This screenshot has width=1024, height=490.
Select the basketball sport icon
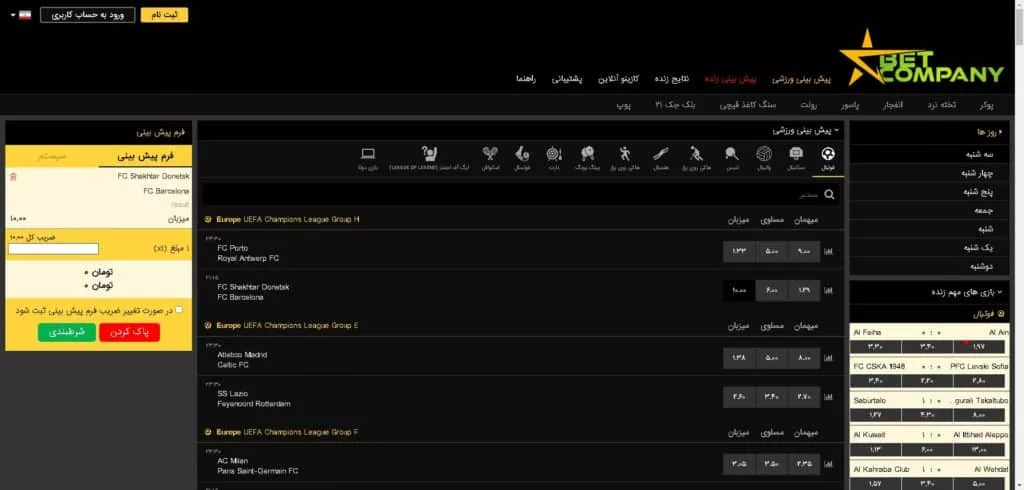(x=796, y=158)
